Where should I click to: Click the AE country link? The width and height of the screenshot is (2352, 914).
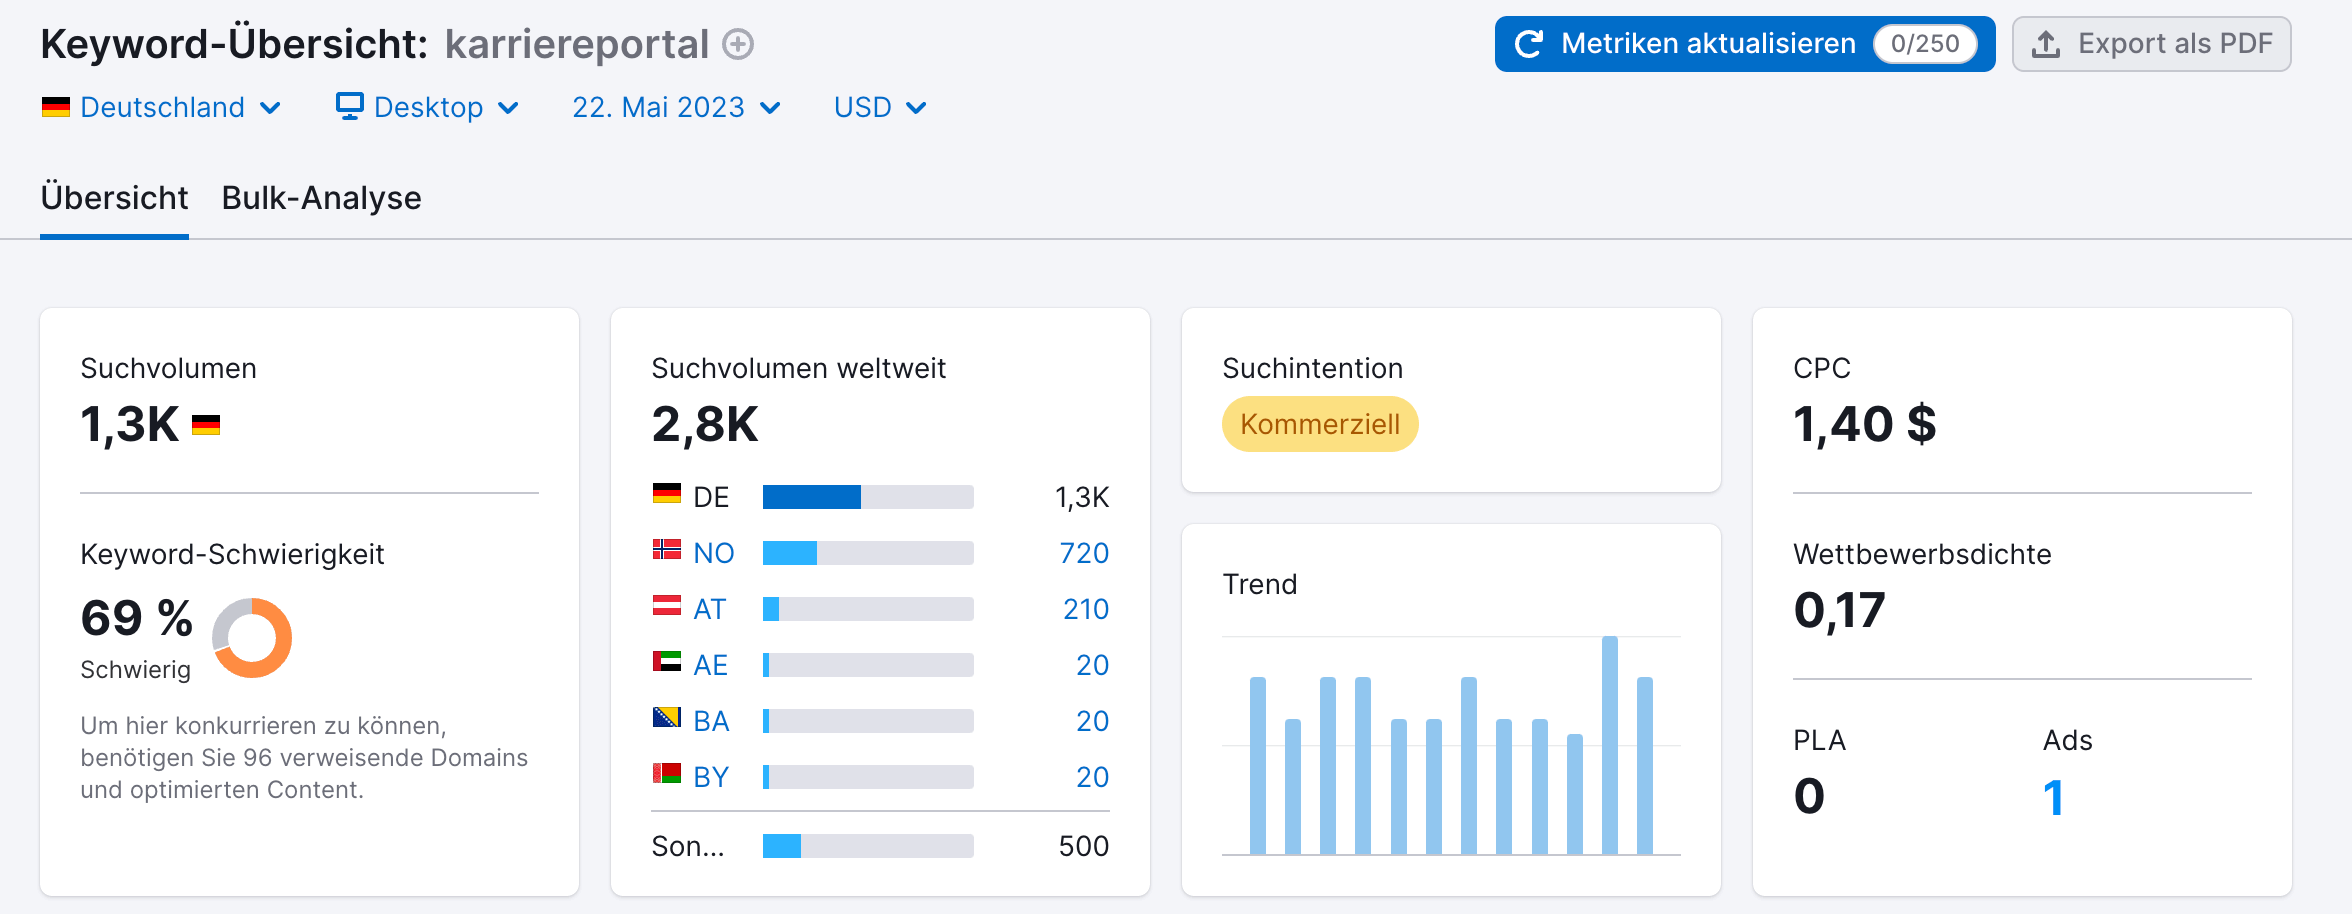pos(711,665)
